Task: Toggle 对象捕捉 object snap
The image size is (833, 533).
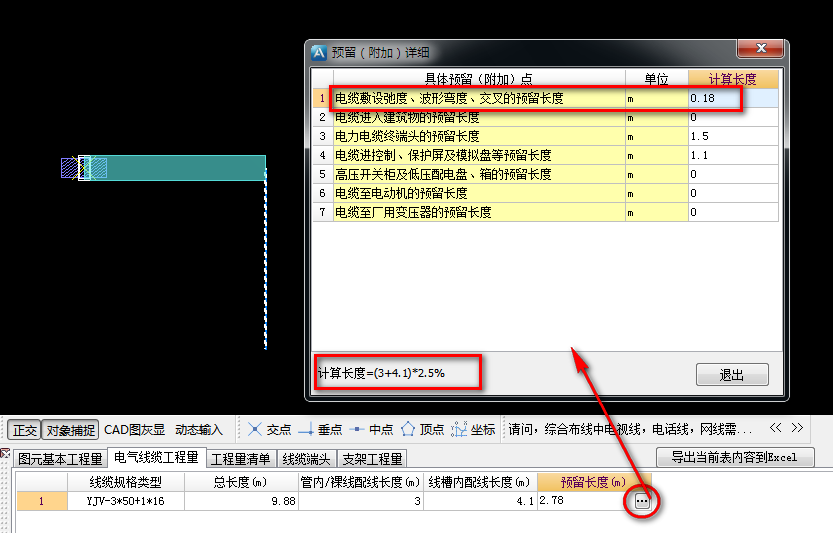Action: coord(70,430)
